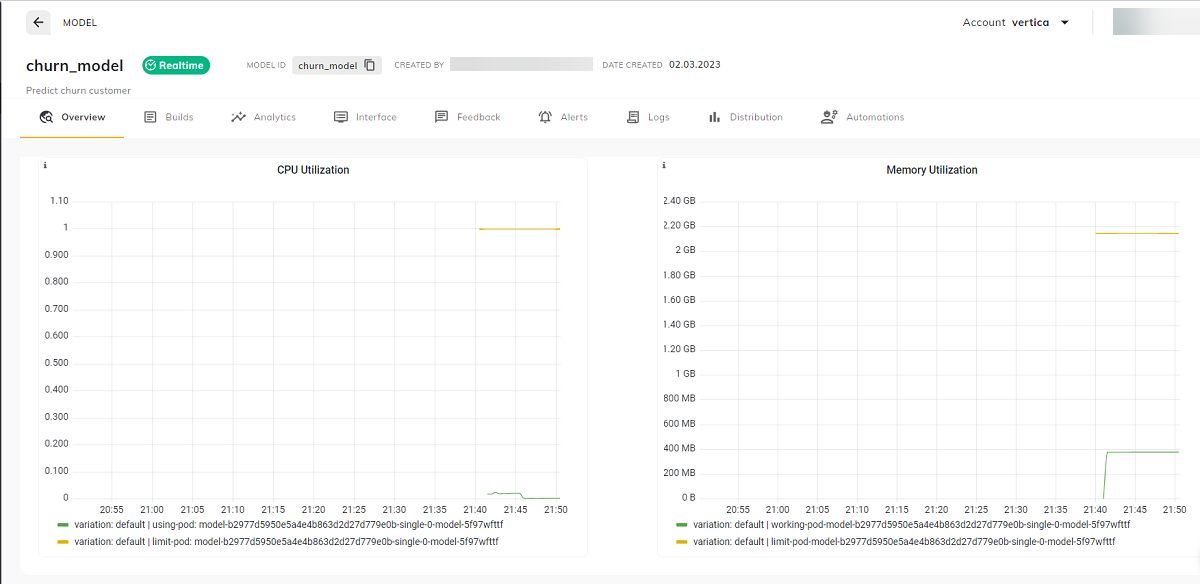Click memory limit-pod yellow legend swatch
Image resolution: width=1200 pixels, height=584 pixels.
tap(682, 541)
